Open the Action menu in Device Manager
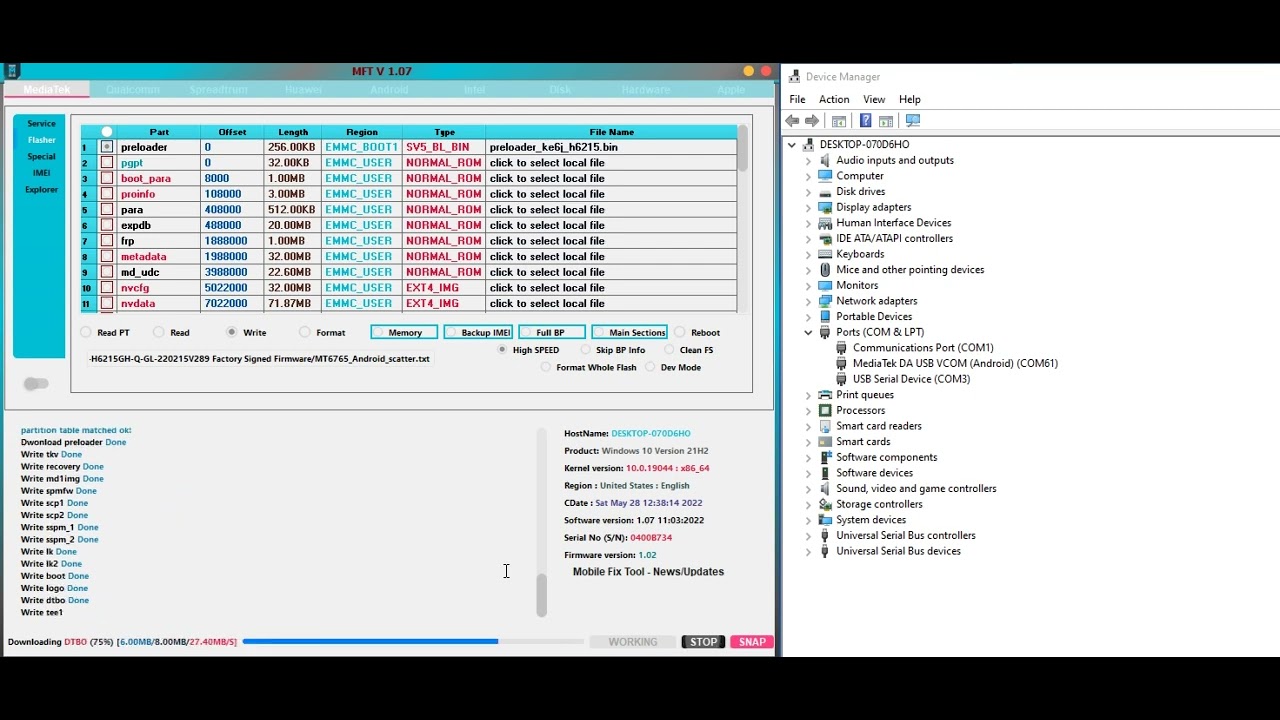1280x720 pixels. pyautogui.click(x=834, y=100)
